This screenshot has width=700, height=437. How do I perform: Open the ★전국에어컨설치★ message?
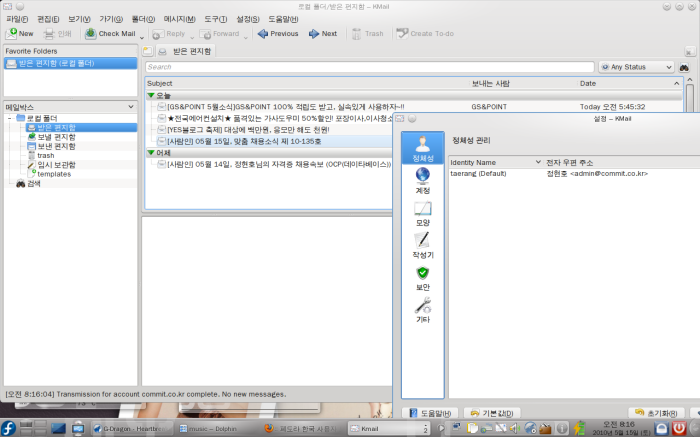[x=275, y=118]
